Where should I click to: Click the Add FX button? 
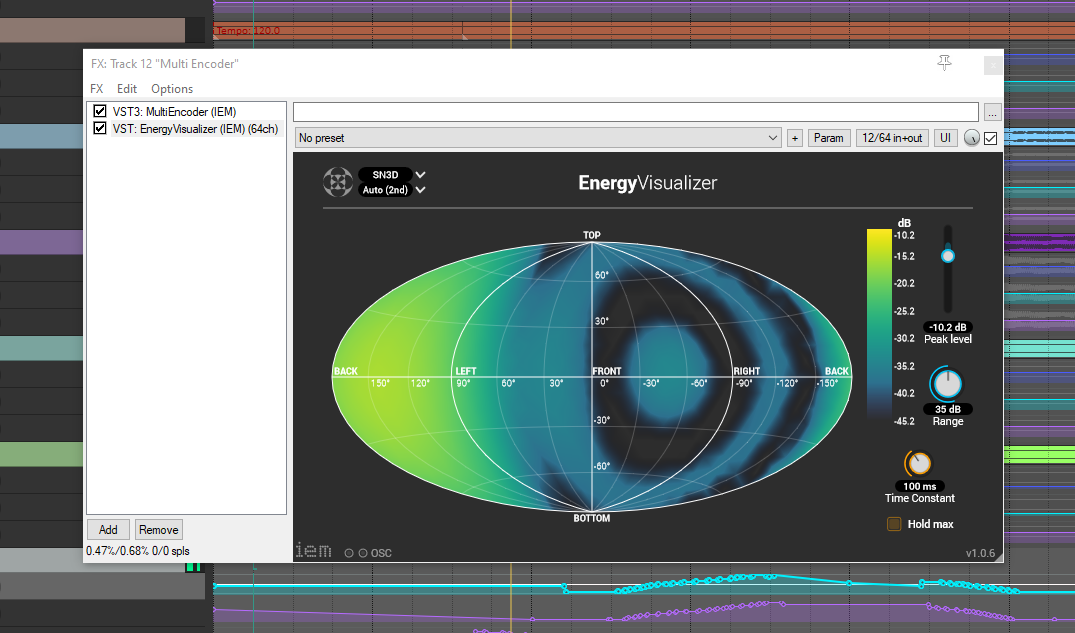point(108,529)
